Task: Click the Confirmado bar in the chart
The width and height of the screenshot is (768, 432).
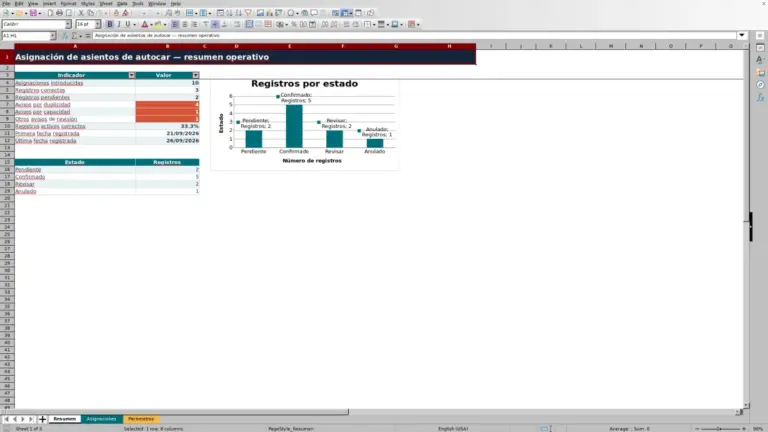Action: click(x=294, y=126)
